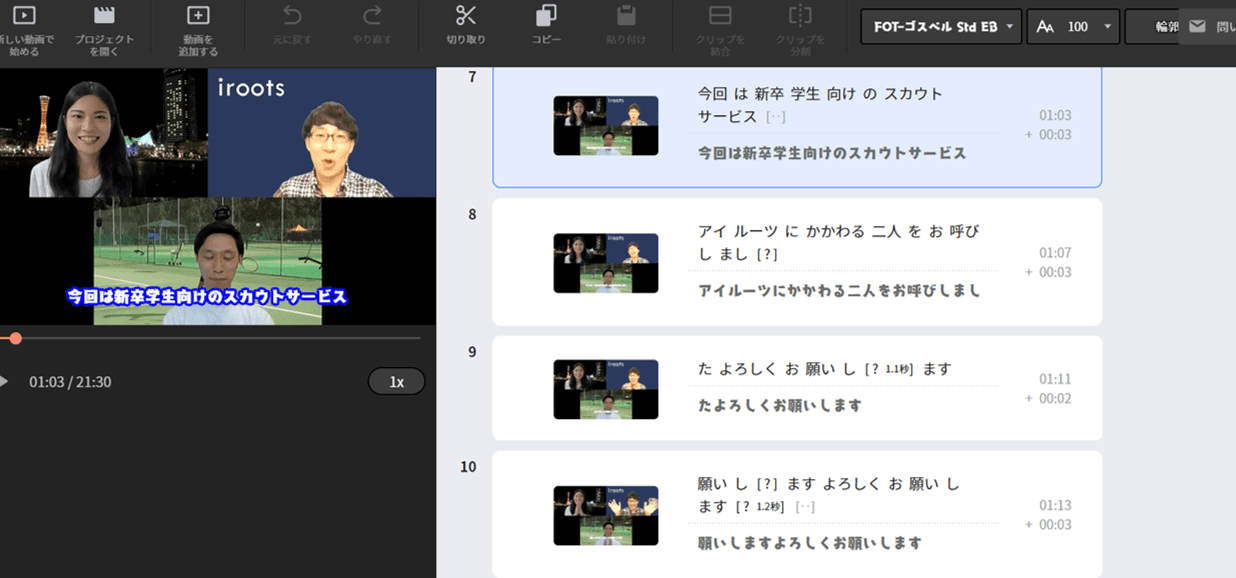Image resolution: width=1236 pixels, height=578 pixels.
Task: Undo with the 元に戻す arrow
Action: [292, 16]
